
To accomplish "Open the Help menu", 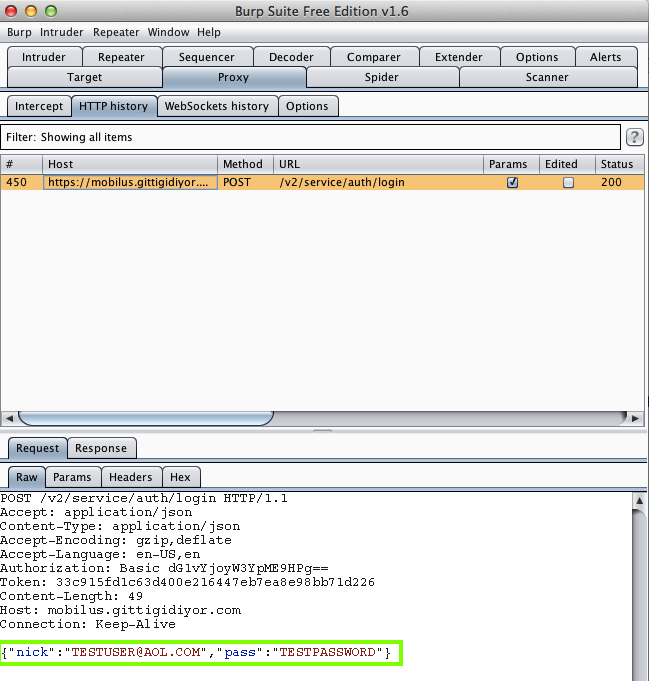I will tap(209, 33).
